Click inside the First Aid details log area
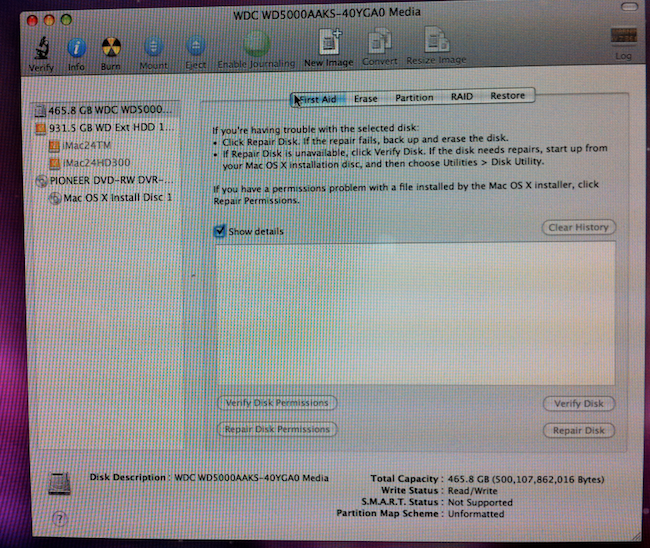Image resolution: width=650 pixels, height=548 pixels. click(415, 314)
